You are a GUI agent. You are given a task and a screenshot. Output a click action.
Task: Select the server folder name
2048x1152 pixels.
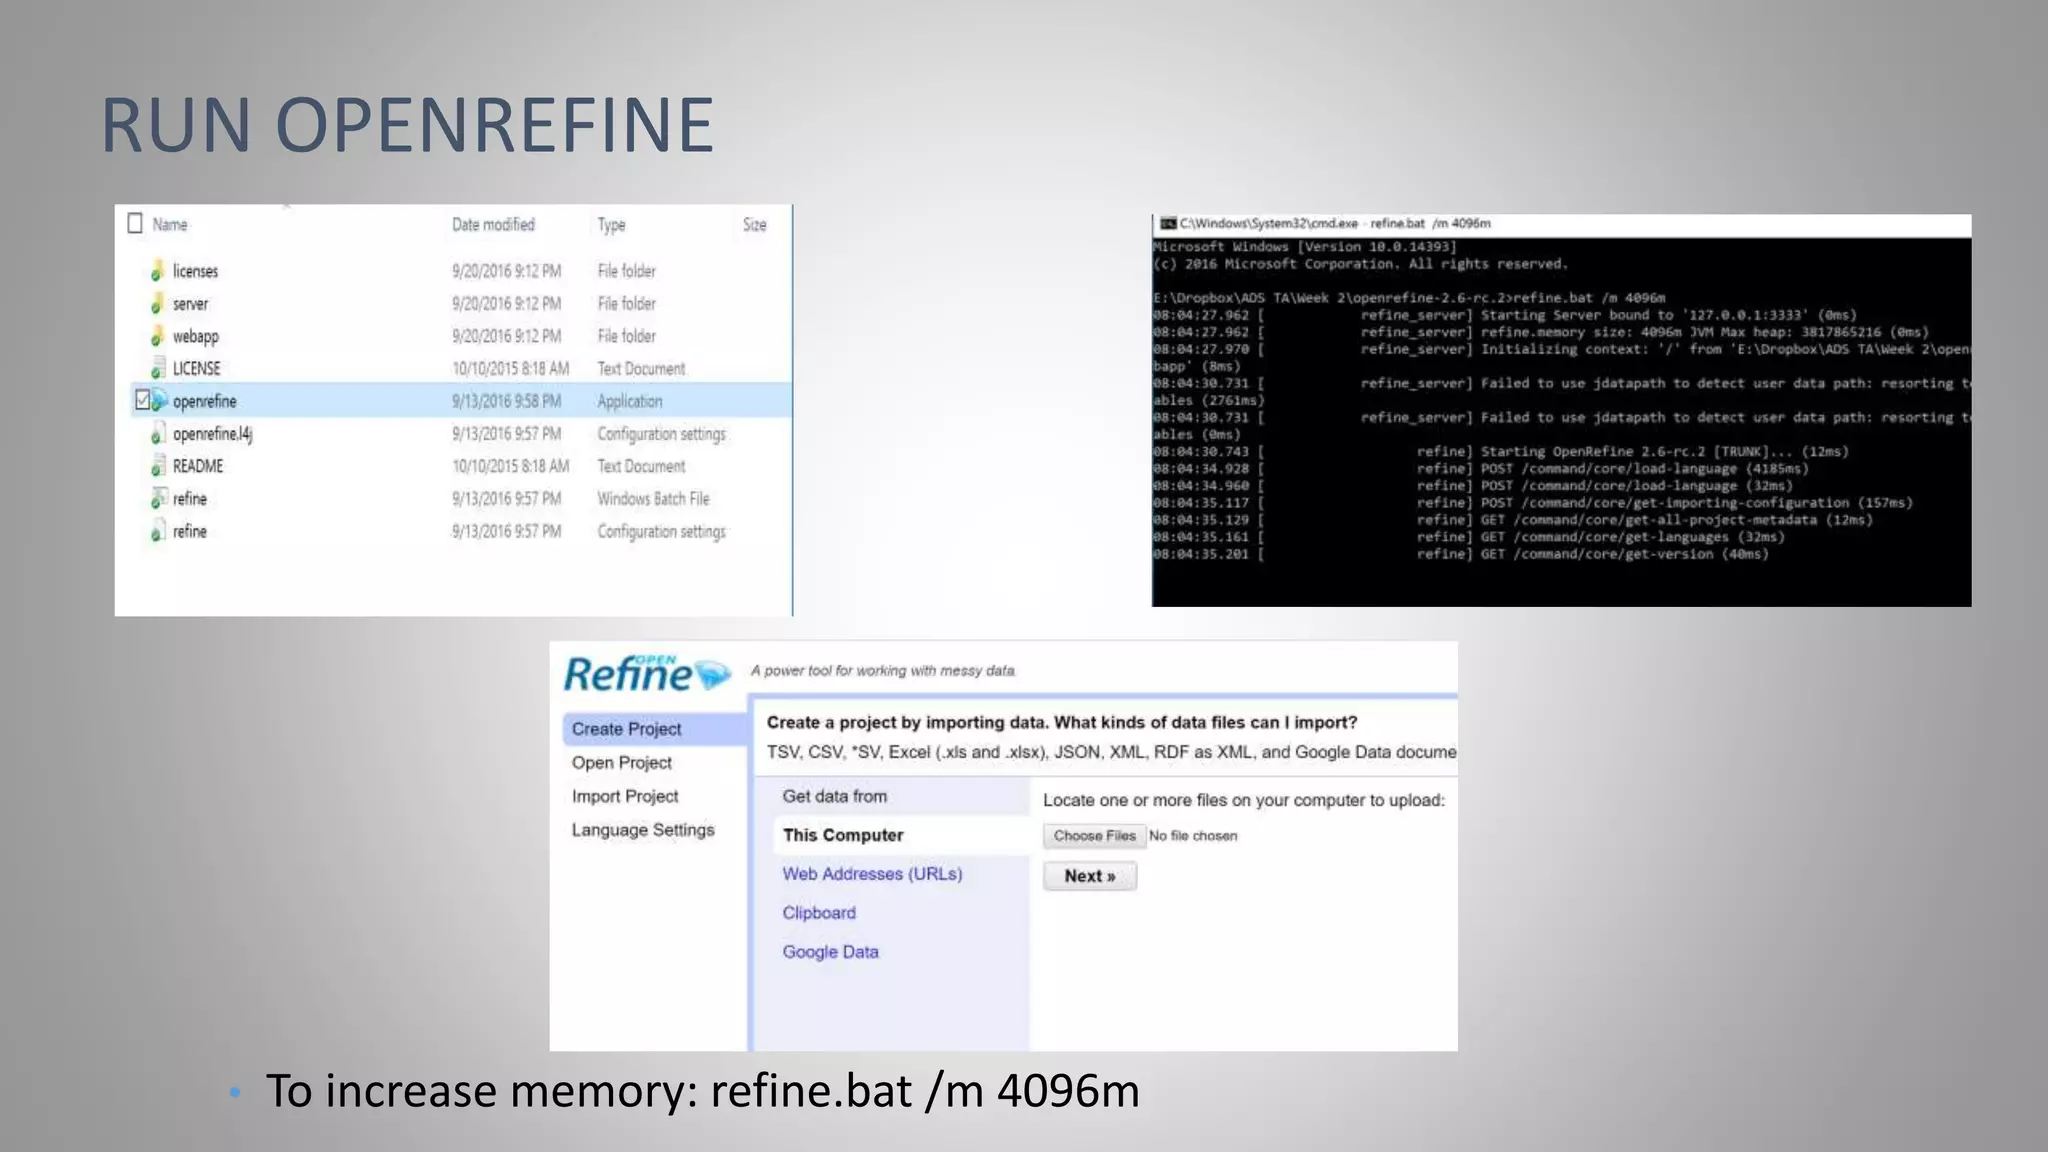click(190, 304)
